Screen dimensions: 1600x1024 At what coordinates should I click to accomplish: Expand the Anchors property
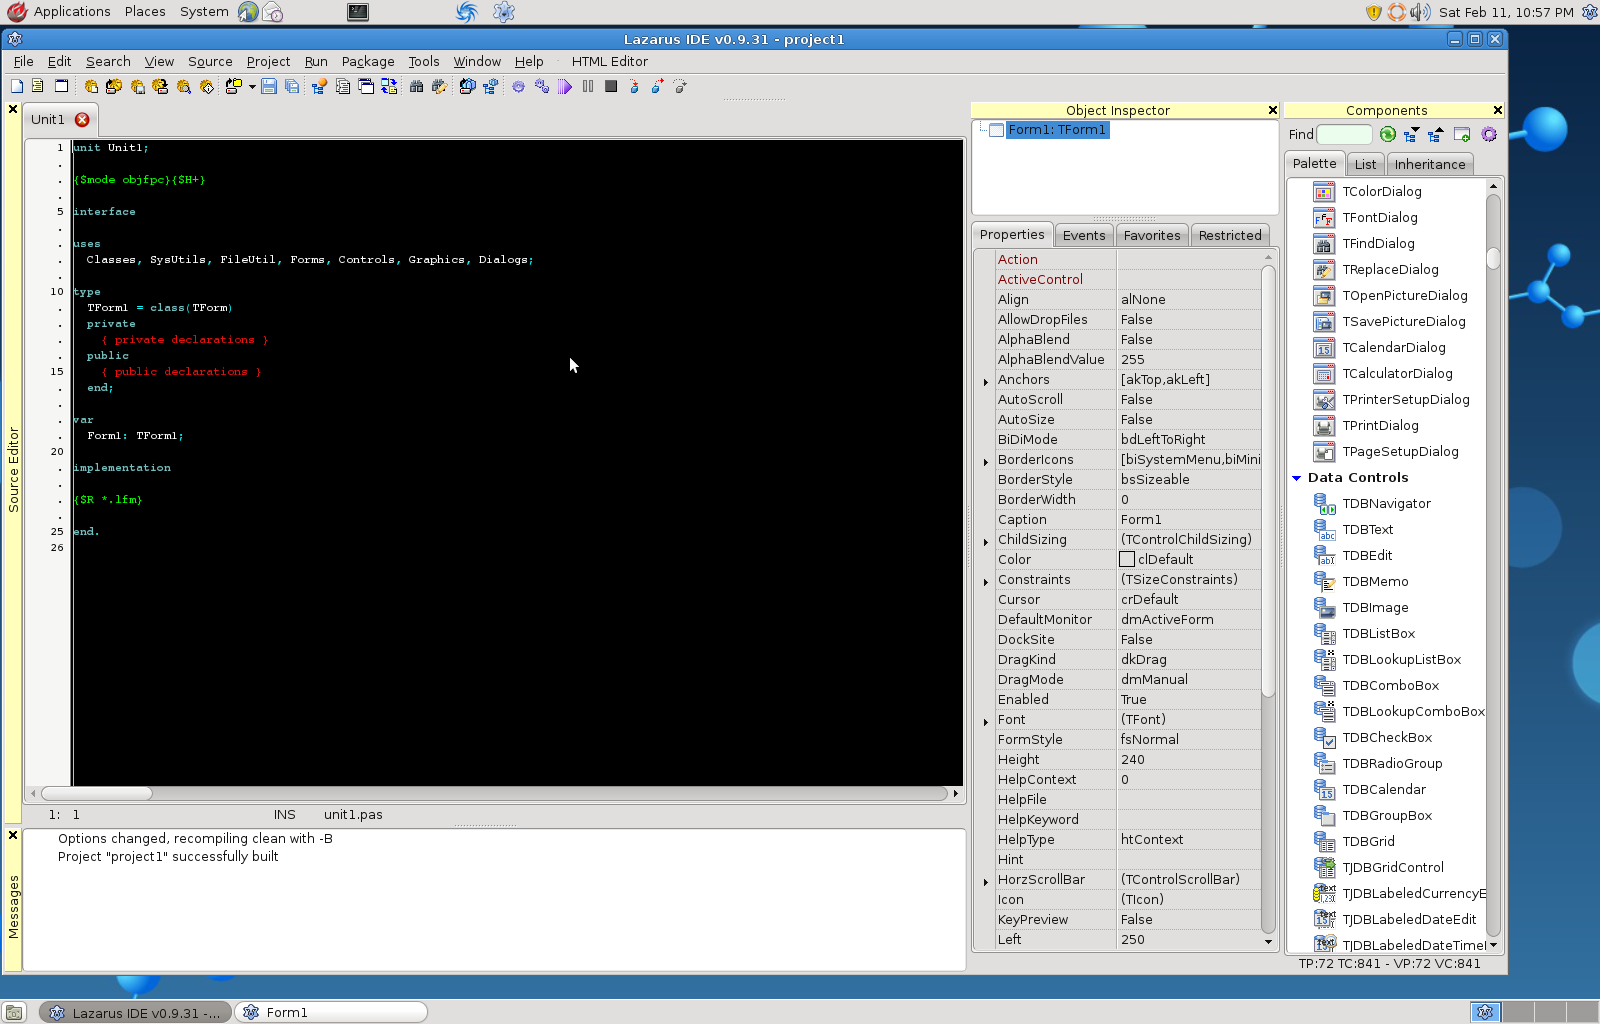(x=986, y=381)
